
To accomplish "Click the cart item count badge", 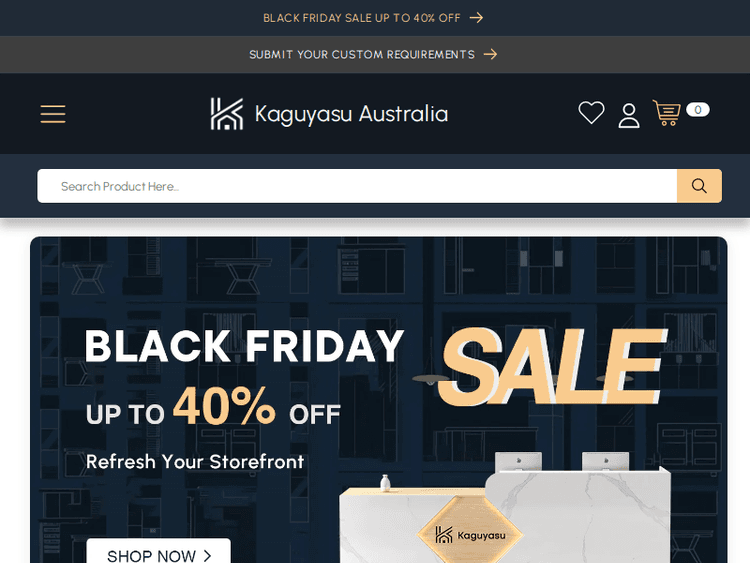I will tap(697, 110).
